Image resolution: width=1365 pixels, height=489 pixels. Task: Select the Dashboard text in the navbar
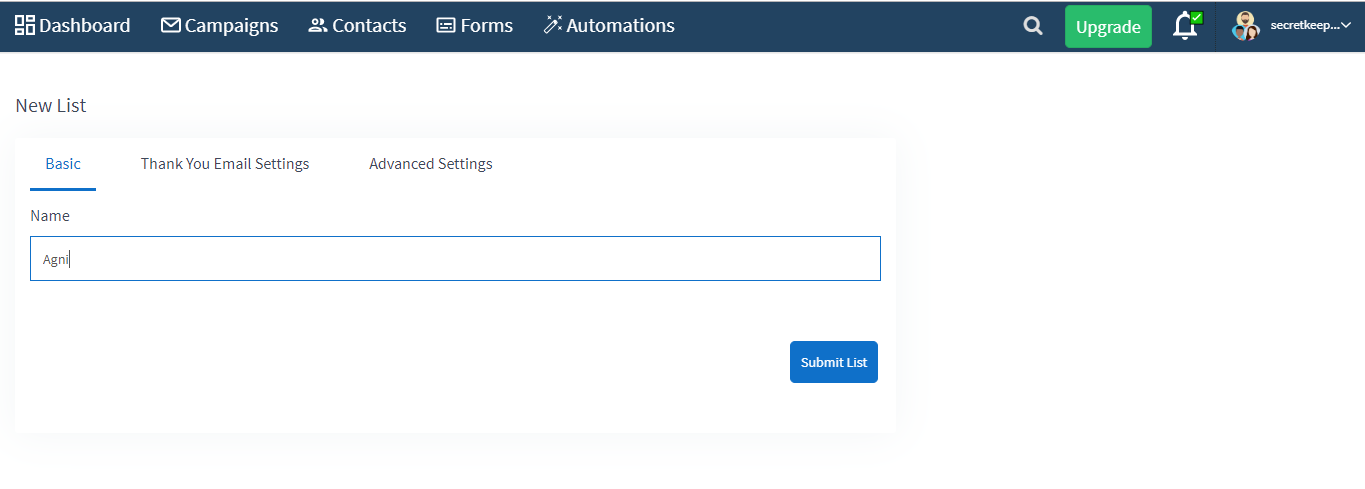pyautogui.click(x=85, y=25)
